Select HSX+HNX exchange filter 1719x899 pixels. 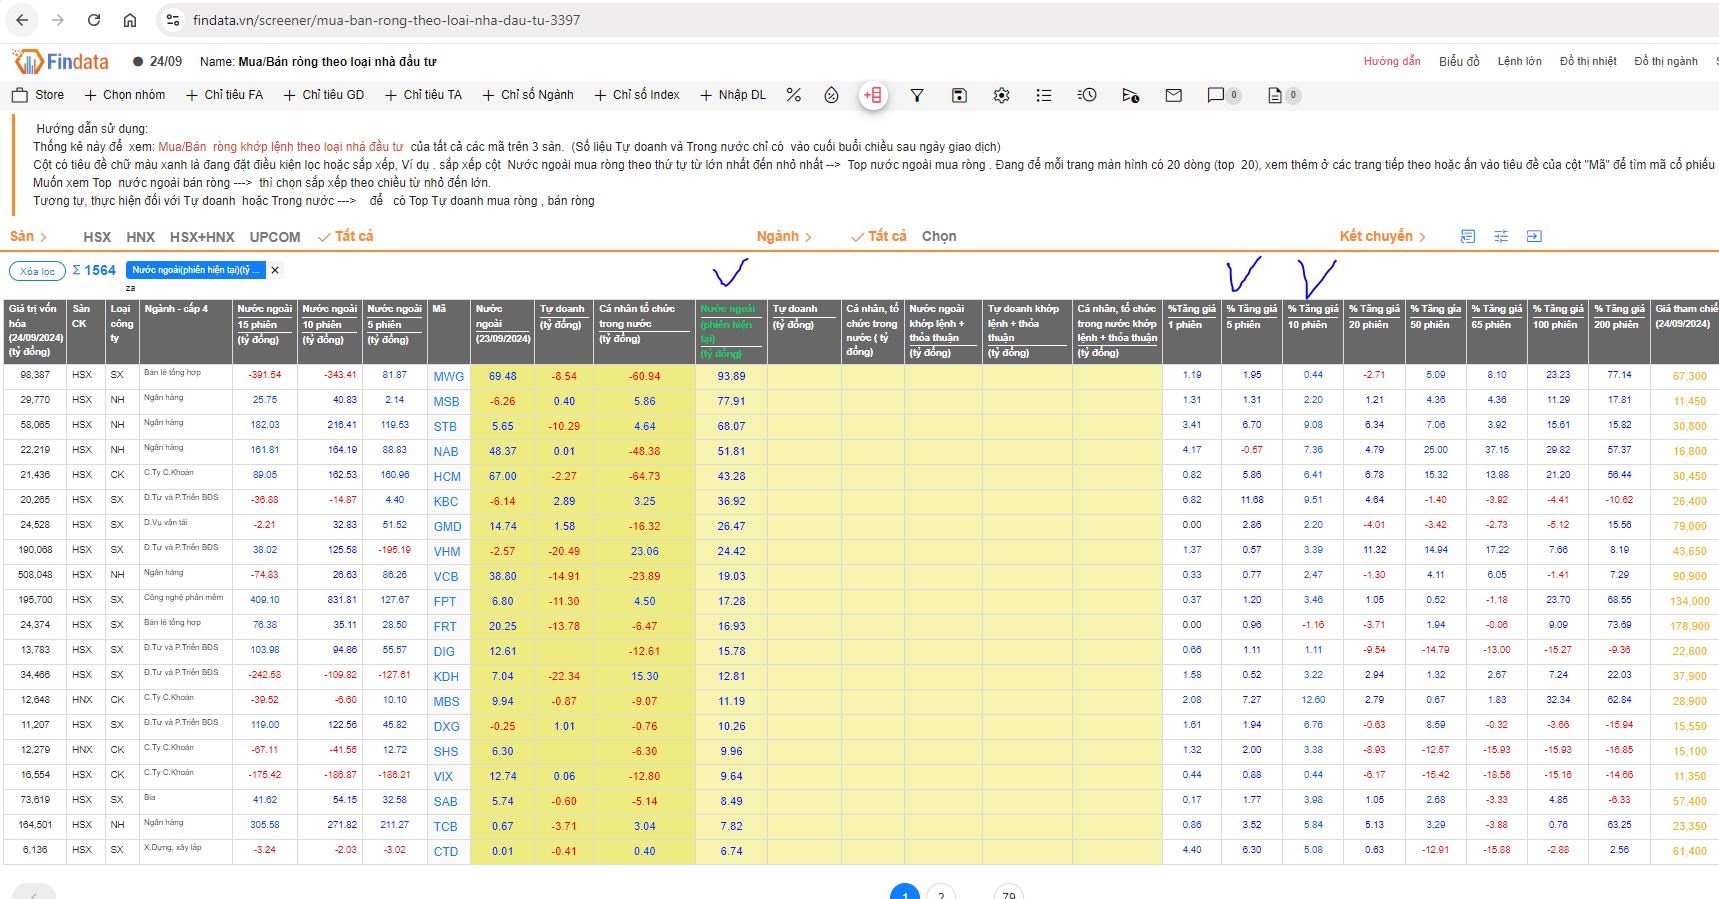[x=202, y=237]
